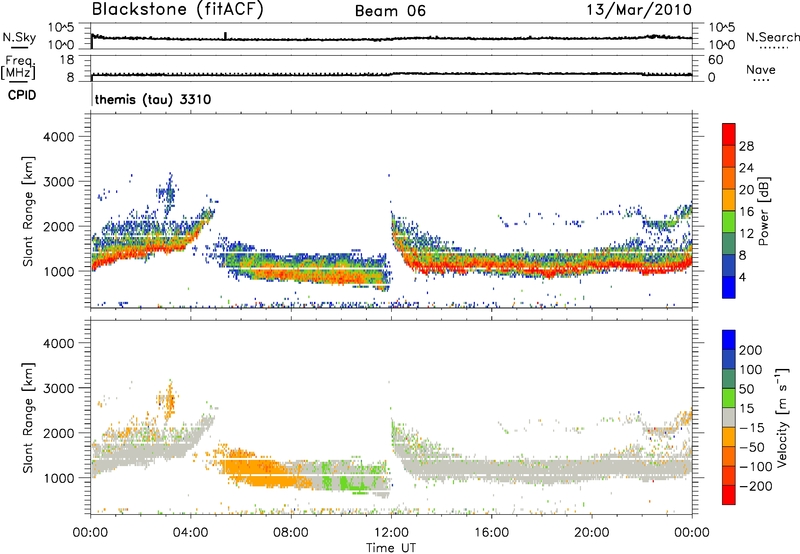This screenshot has width=800, height=554.
Task: Click the blue top of the velocity colorbar
Action: coord(729,340)
